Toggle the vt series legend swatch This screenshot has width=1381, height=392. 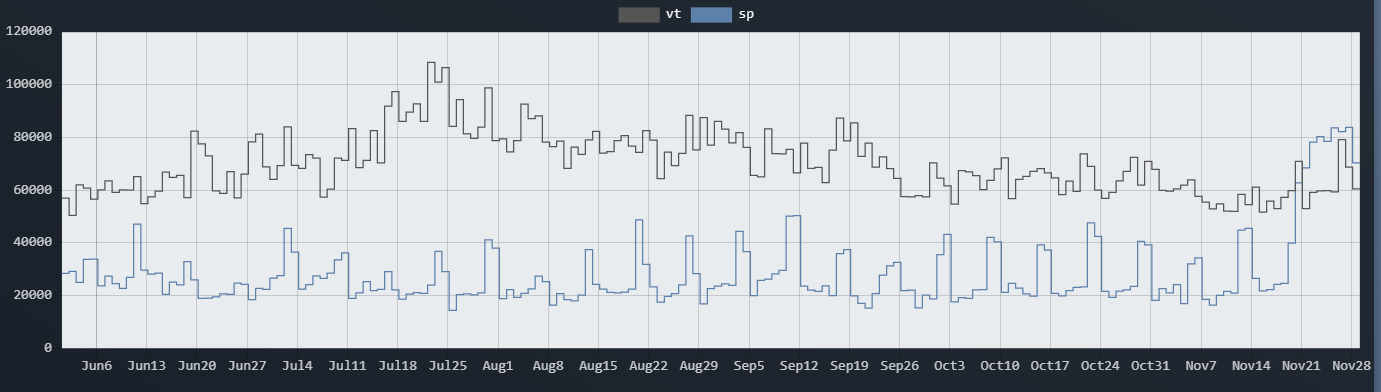pos(638,14)
